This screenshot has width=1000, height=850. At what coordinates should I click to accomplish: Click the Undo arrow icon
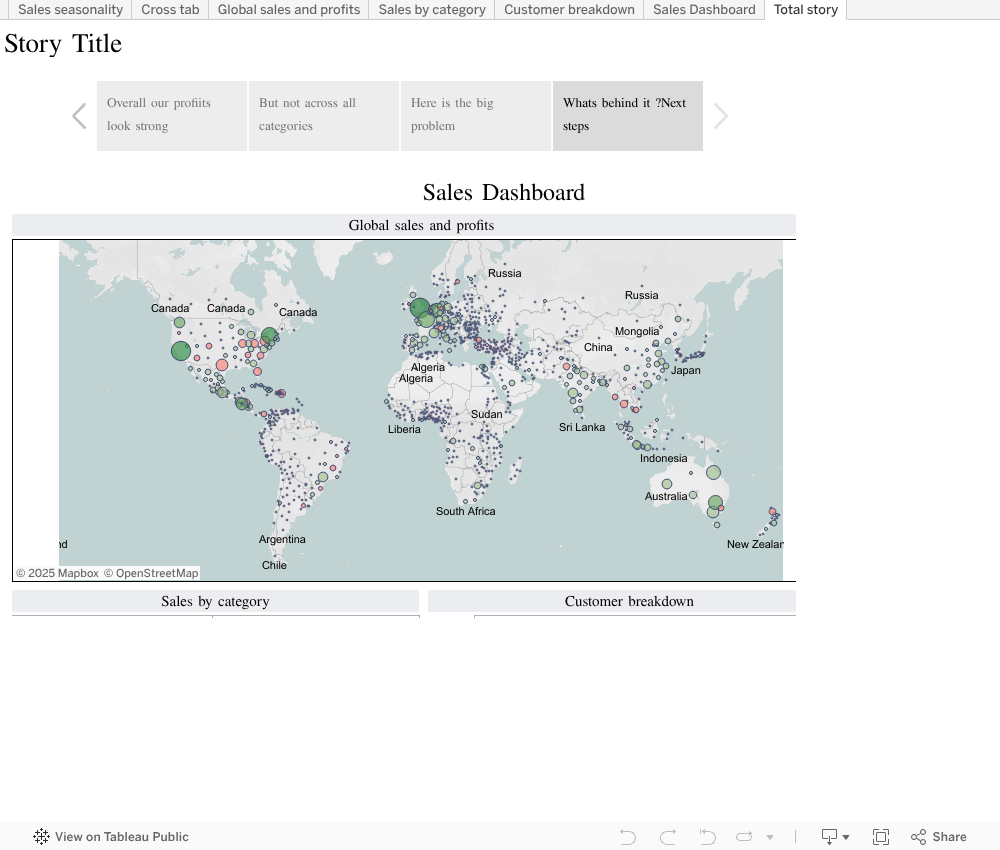point(628,837)
